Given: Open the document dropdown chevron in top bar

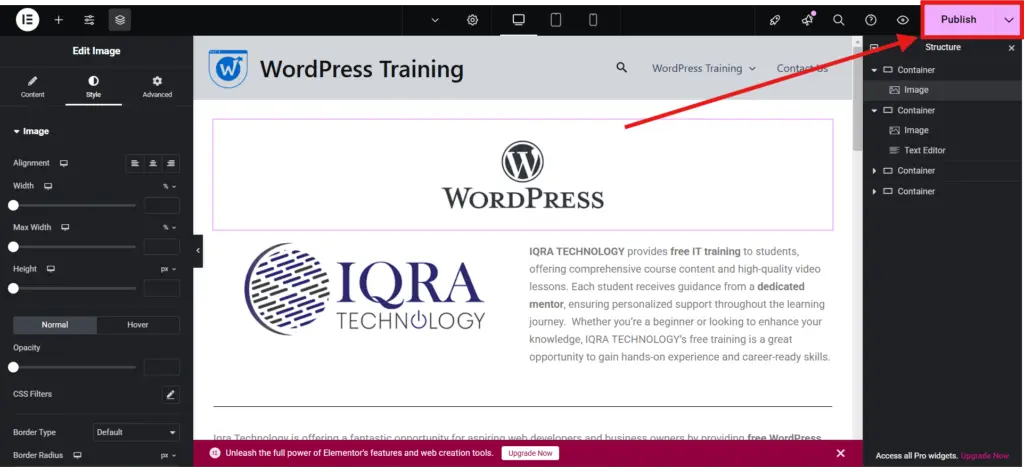Looking at the screenshot, I should [436, 20].
